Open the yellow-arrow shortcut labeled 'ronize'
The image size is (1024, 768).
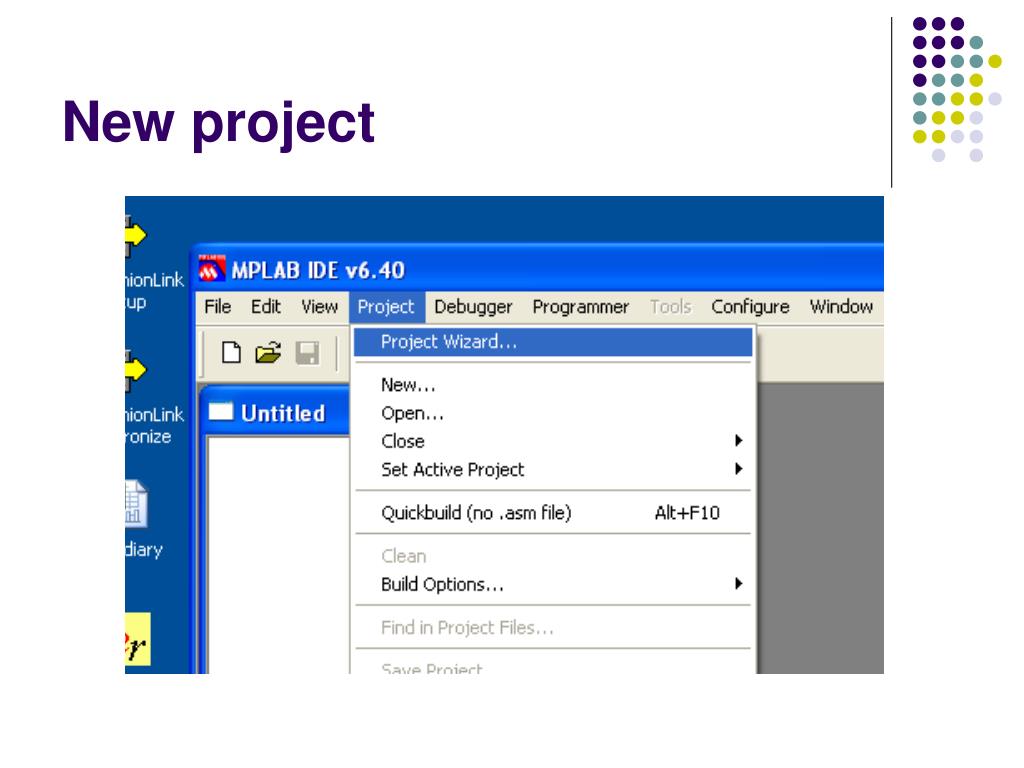click(135, 370)
